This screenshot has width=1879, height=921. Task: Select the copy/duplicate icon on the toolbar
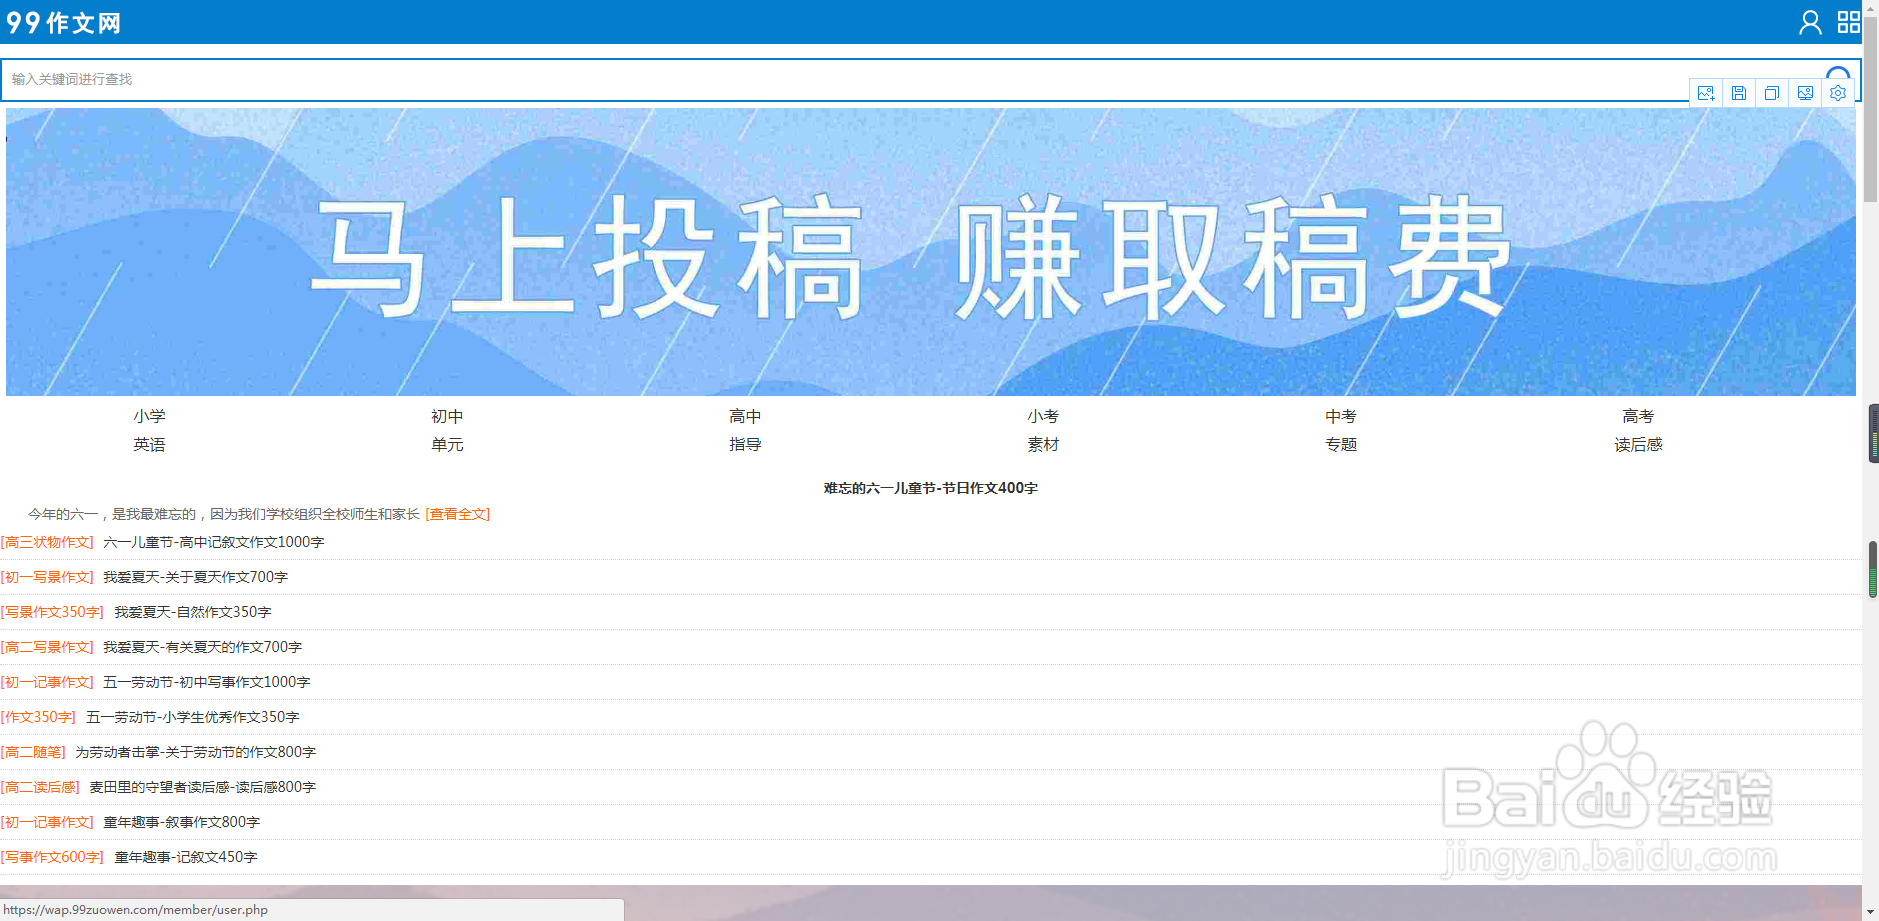click(x=1772, y=92)
